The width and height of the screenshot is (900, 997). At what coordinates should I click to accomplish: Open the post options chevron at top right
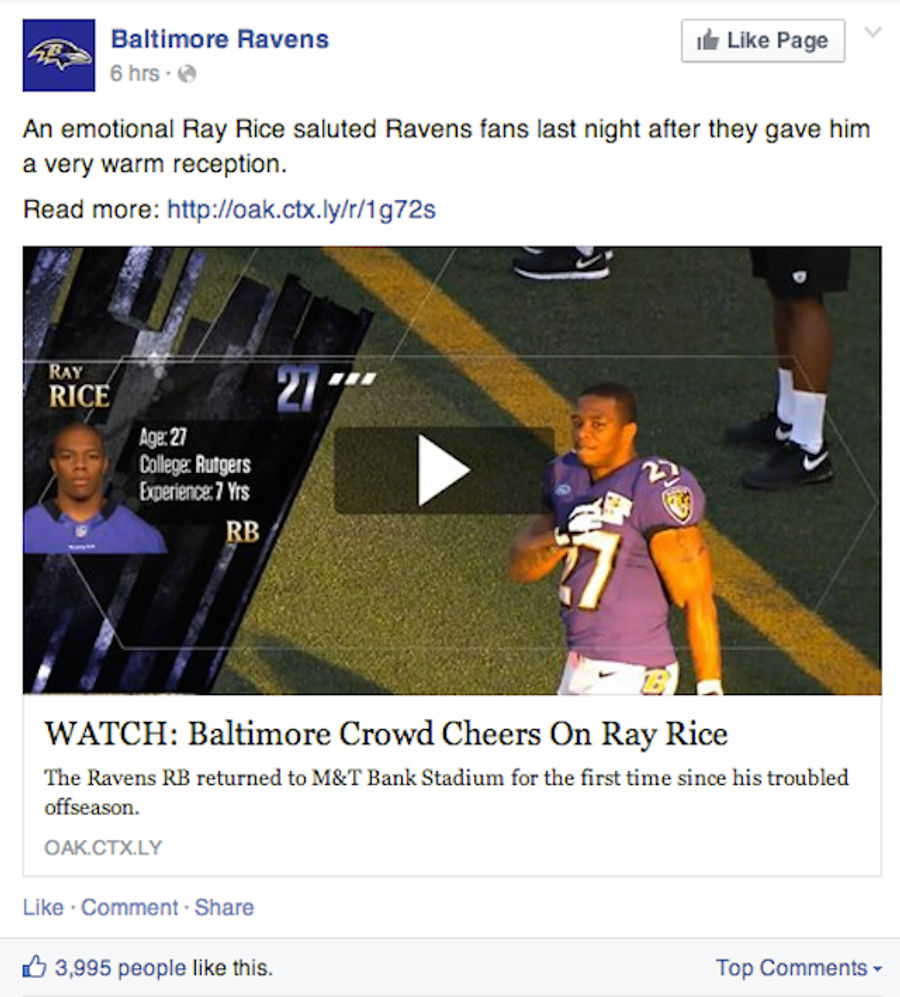(x=873, y=32)
